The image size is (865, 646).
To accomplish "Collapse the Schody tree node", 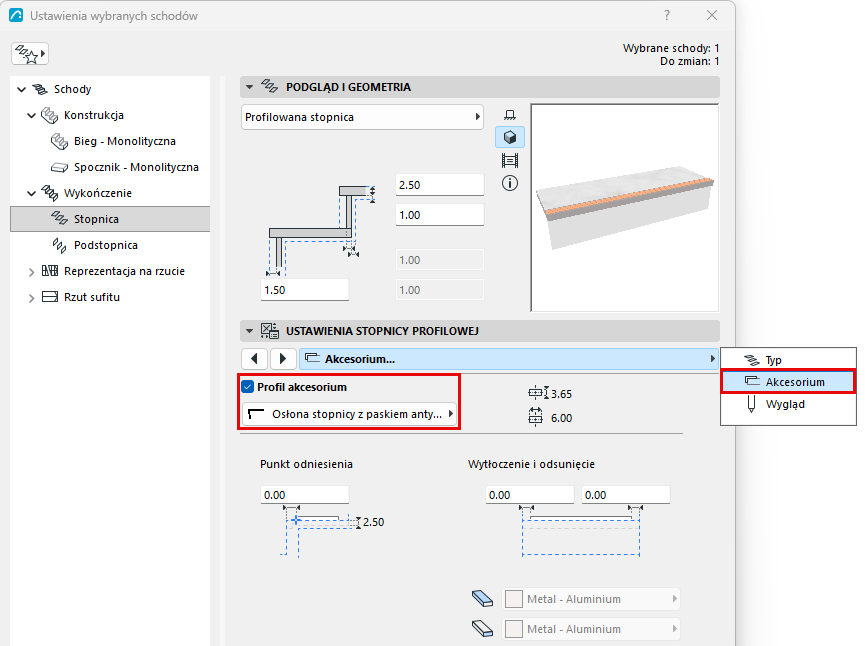I will click(x=22, y=89).
